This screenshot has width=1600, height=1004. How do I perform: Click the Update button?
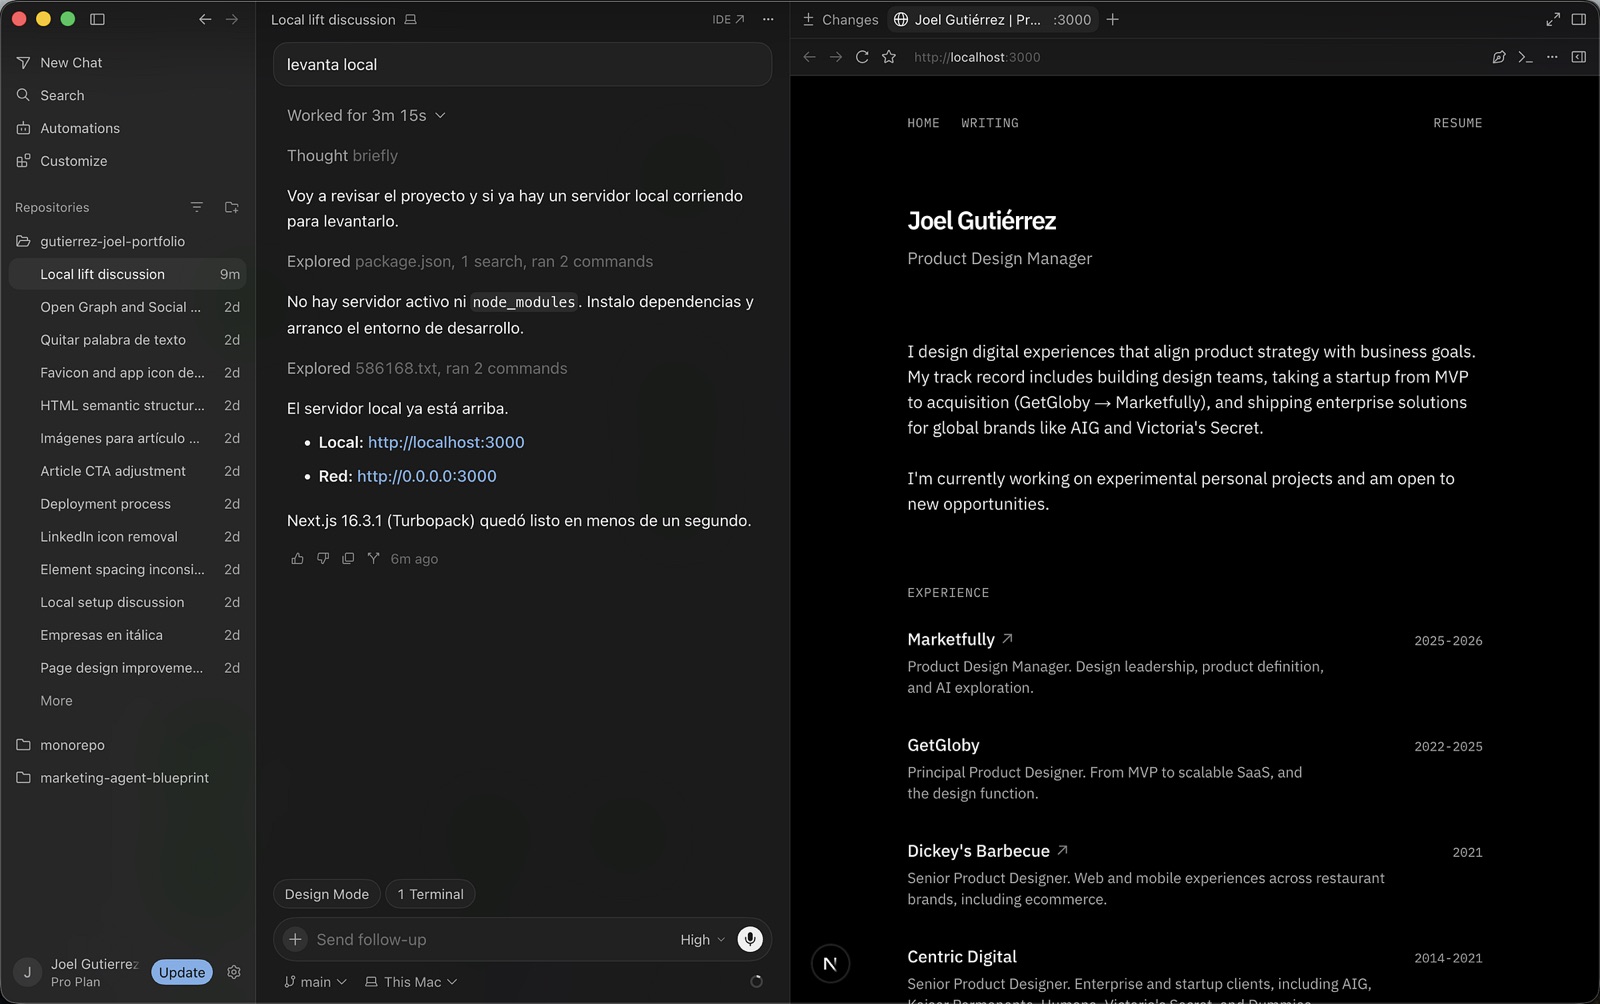click(182, 972)
